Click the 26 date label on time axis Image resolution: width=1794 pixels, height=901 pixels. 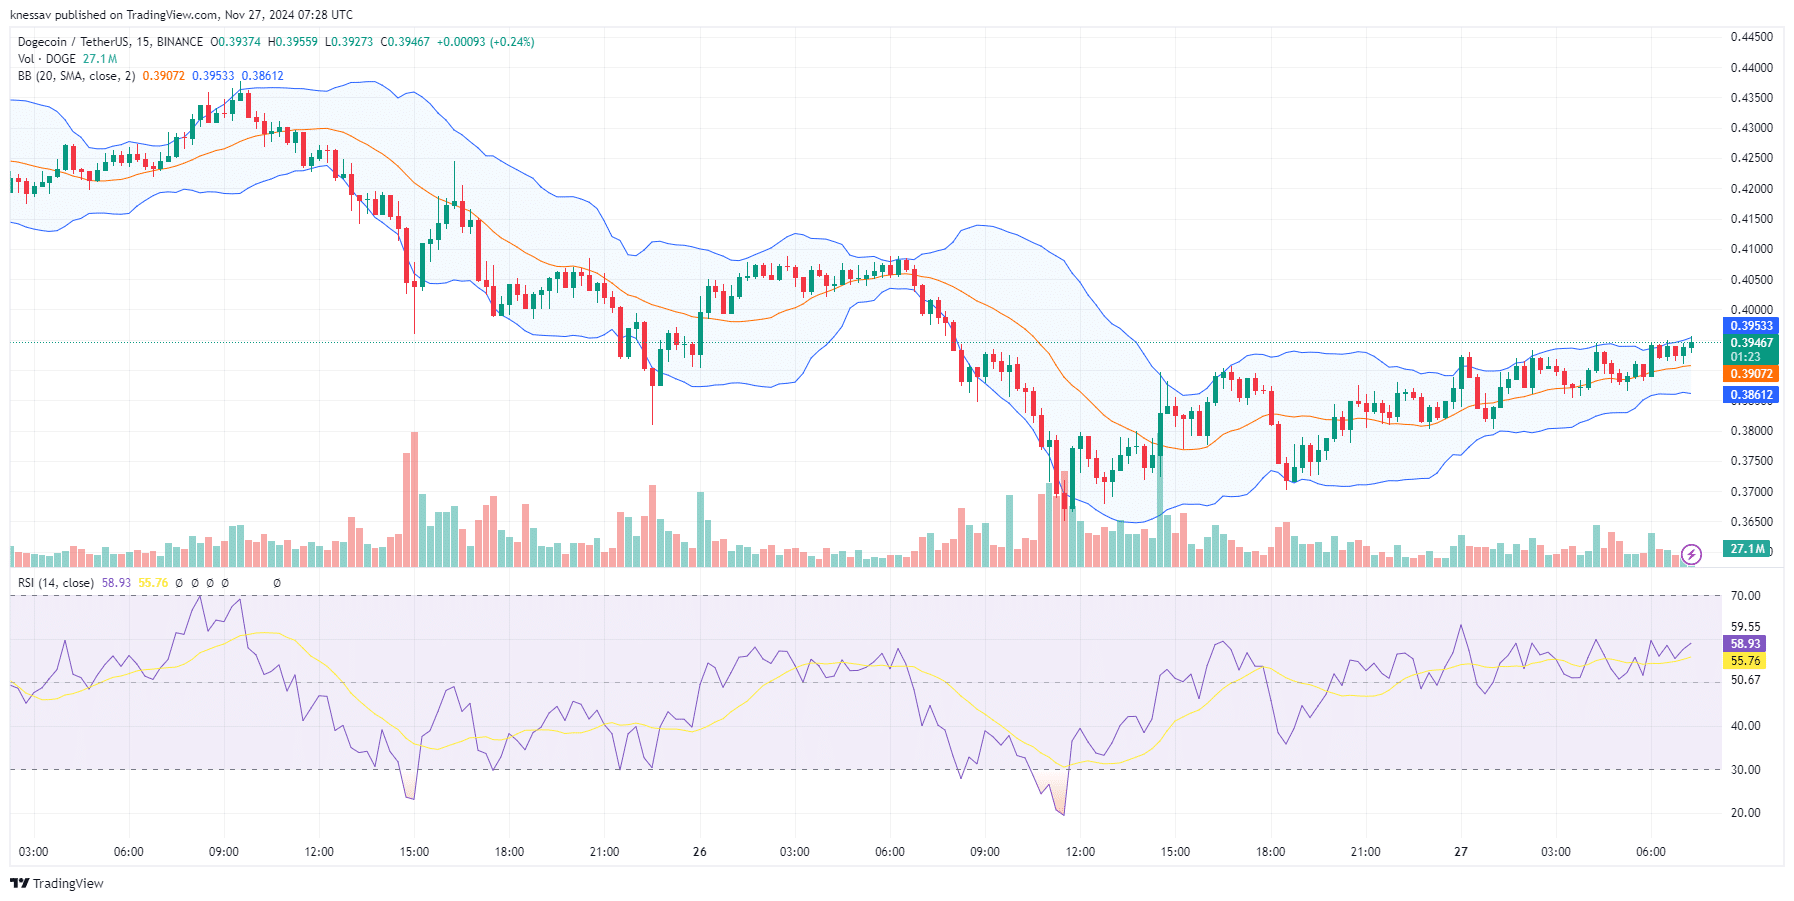tap(700, 852)
